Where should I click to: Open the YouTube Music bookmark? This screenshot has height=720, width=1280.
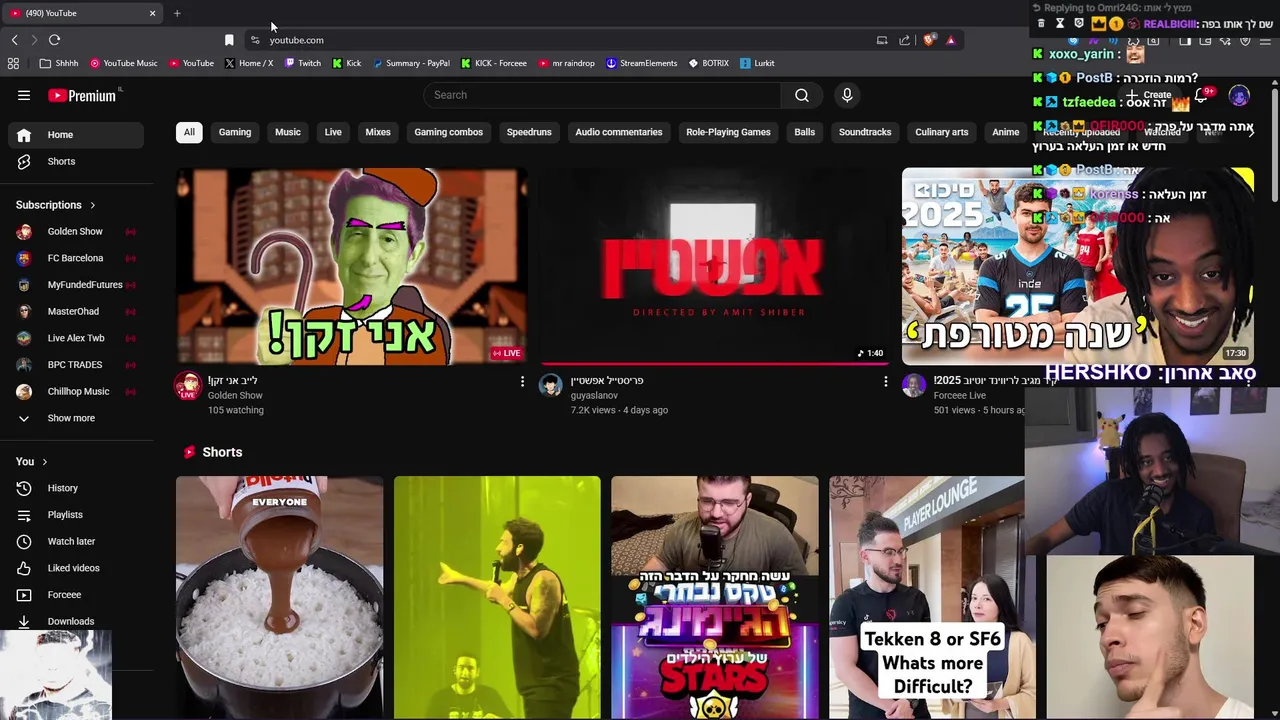click(124, 63)
